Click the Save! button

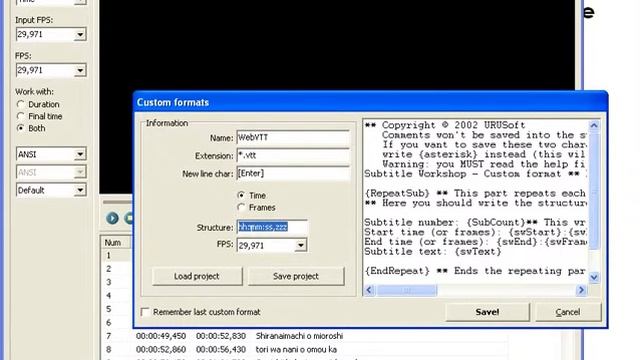point(487,312)
